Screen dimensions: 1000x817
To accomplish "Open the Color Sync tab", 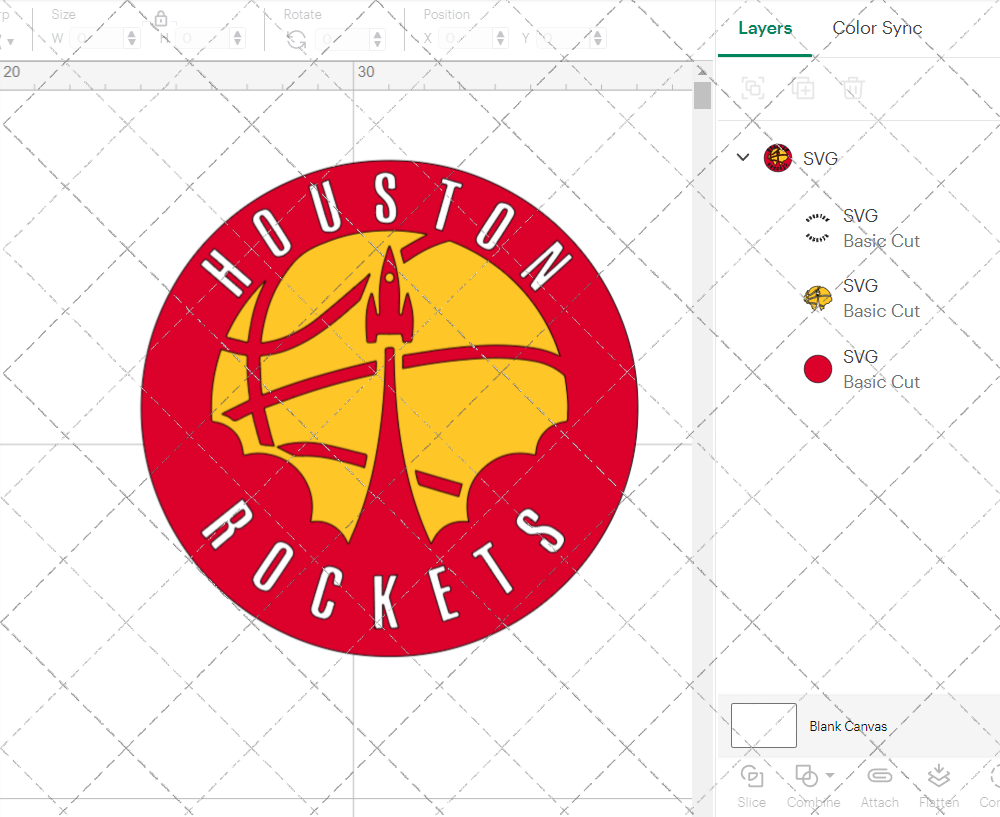I will (877, 28).
